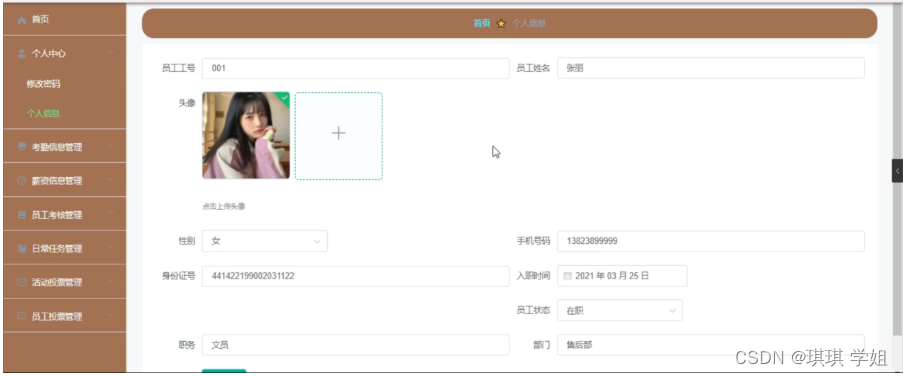Click 个人信息 breadcrumb text

click(x=529, y=24)
